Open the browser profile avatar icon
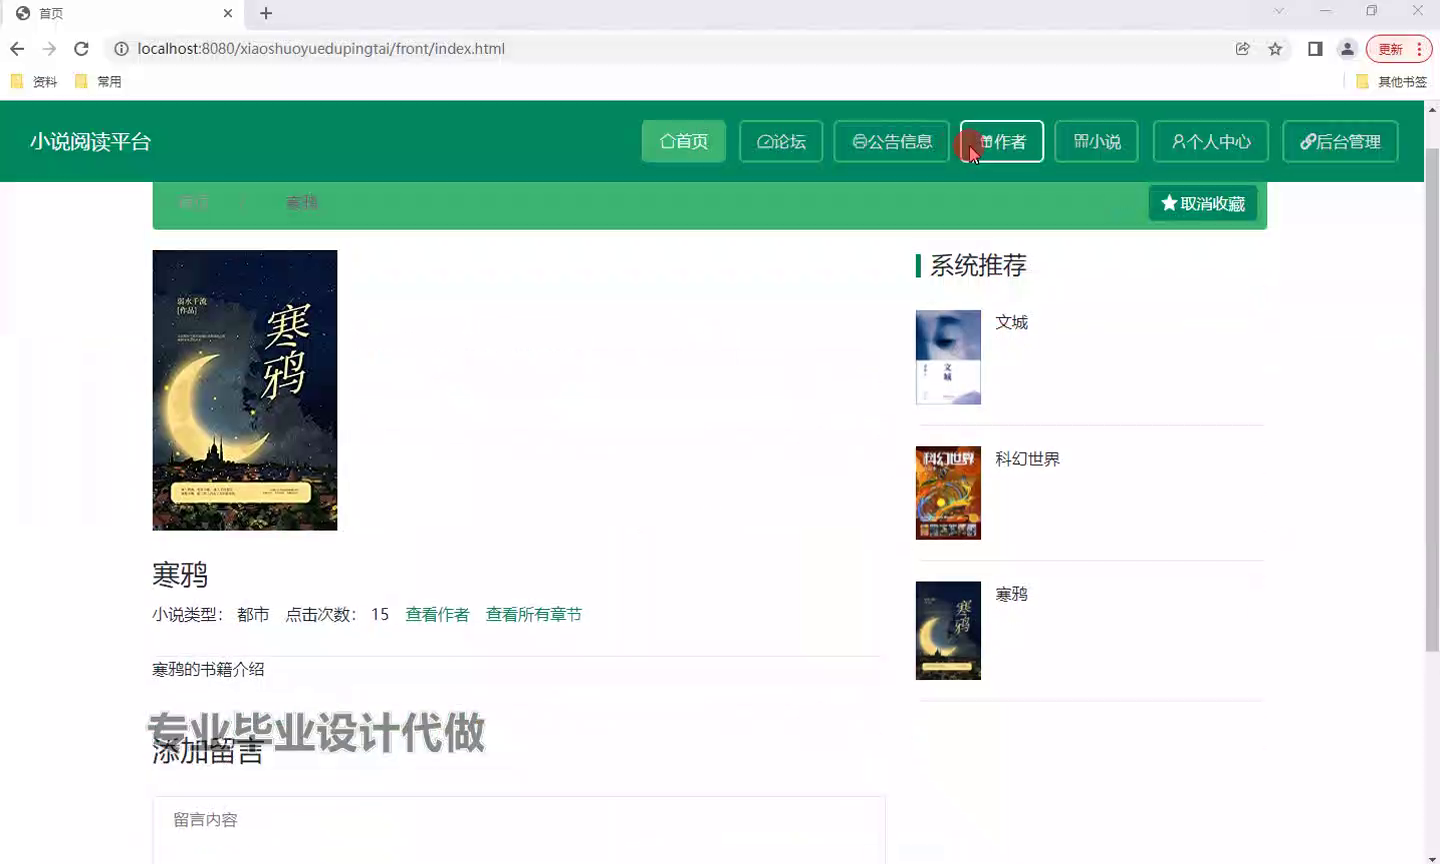This screenshot has height=864, width=1440. point(1347,48)
